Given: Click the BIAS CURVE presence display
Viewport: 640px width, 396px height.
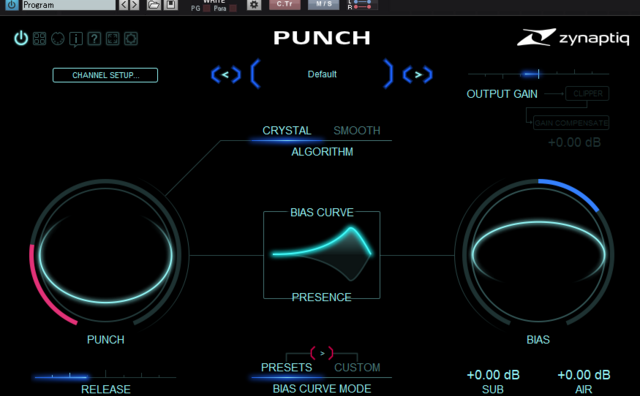Looking at the screenshot, I should coord(322,255).
